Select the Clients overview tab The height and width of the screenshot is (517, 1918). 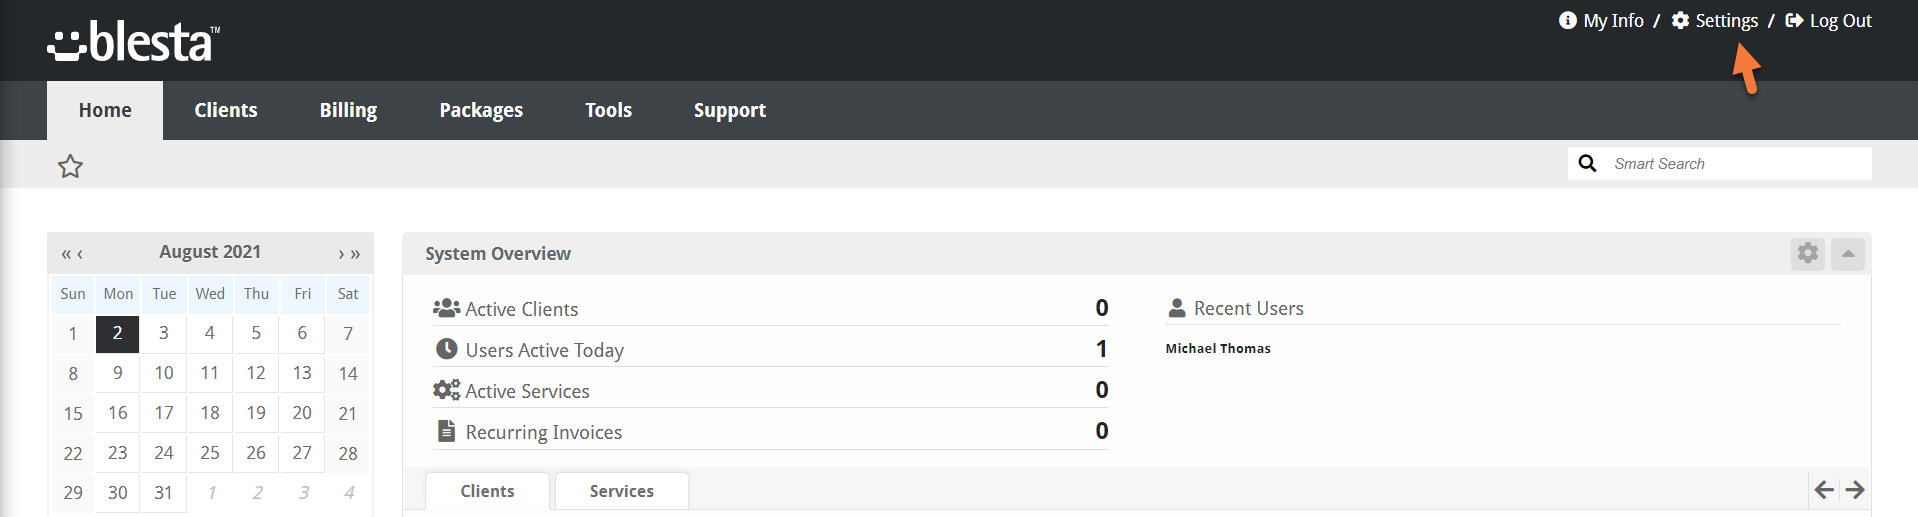tap(487, 491)
